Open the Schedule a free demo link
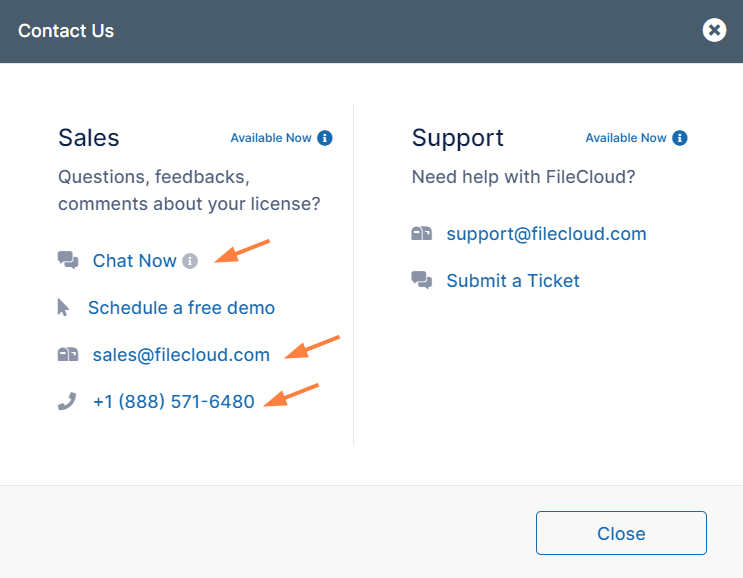Image resolution: width=743 pixels, height=578 pixels. 181,308
